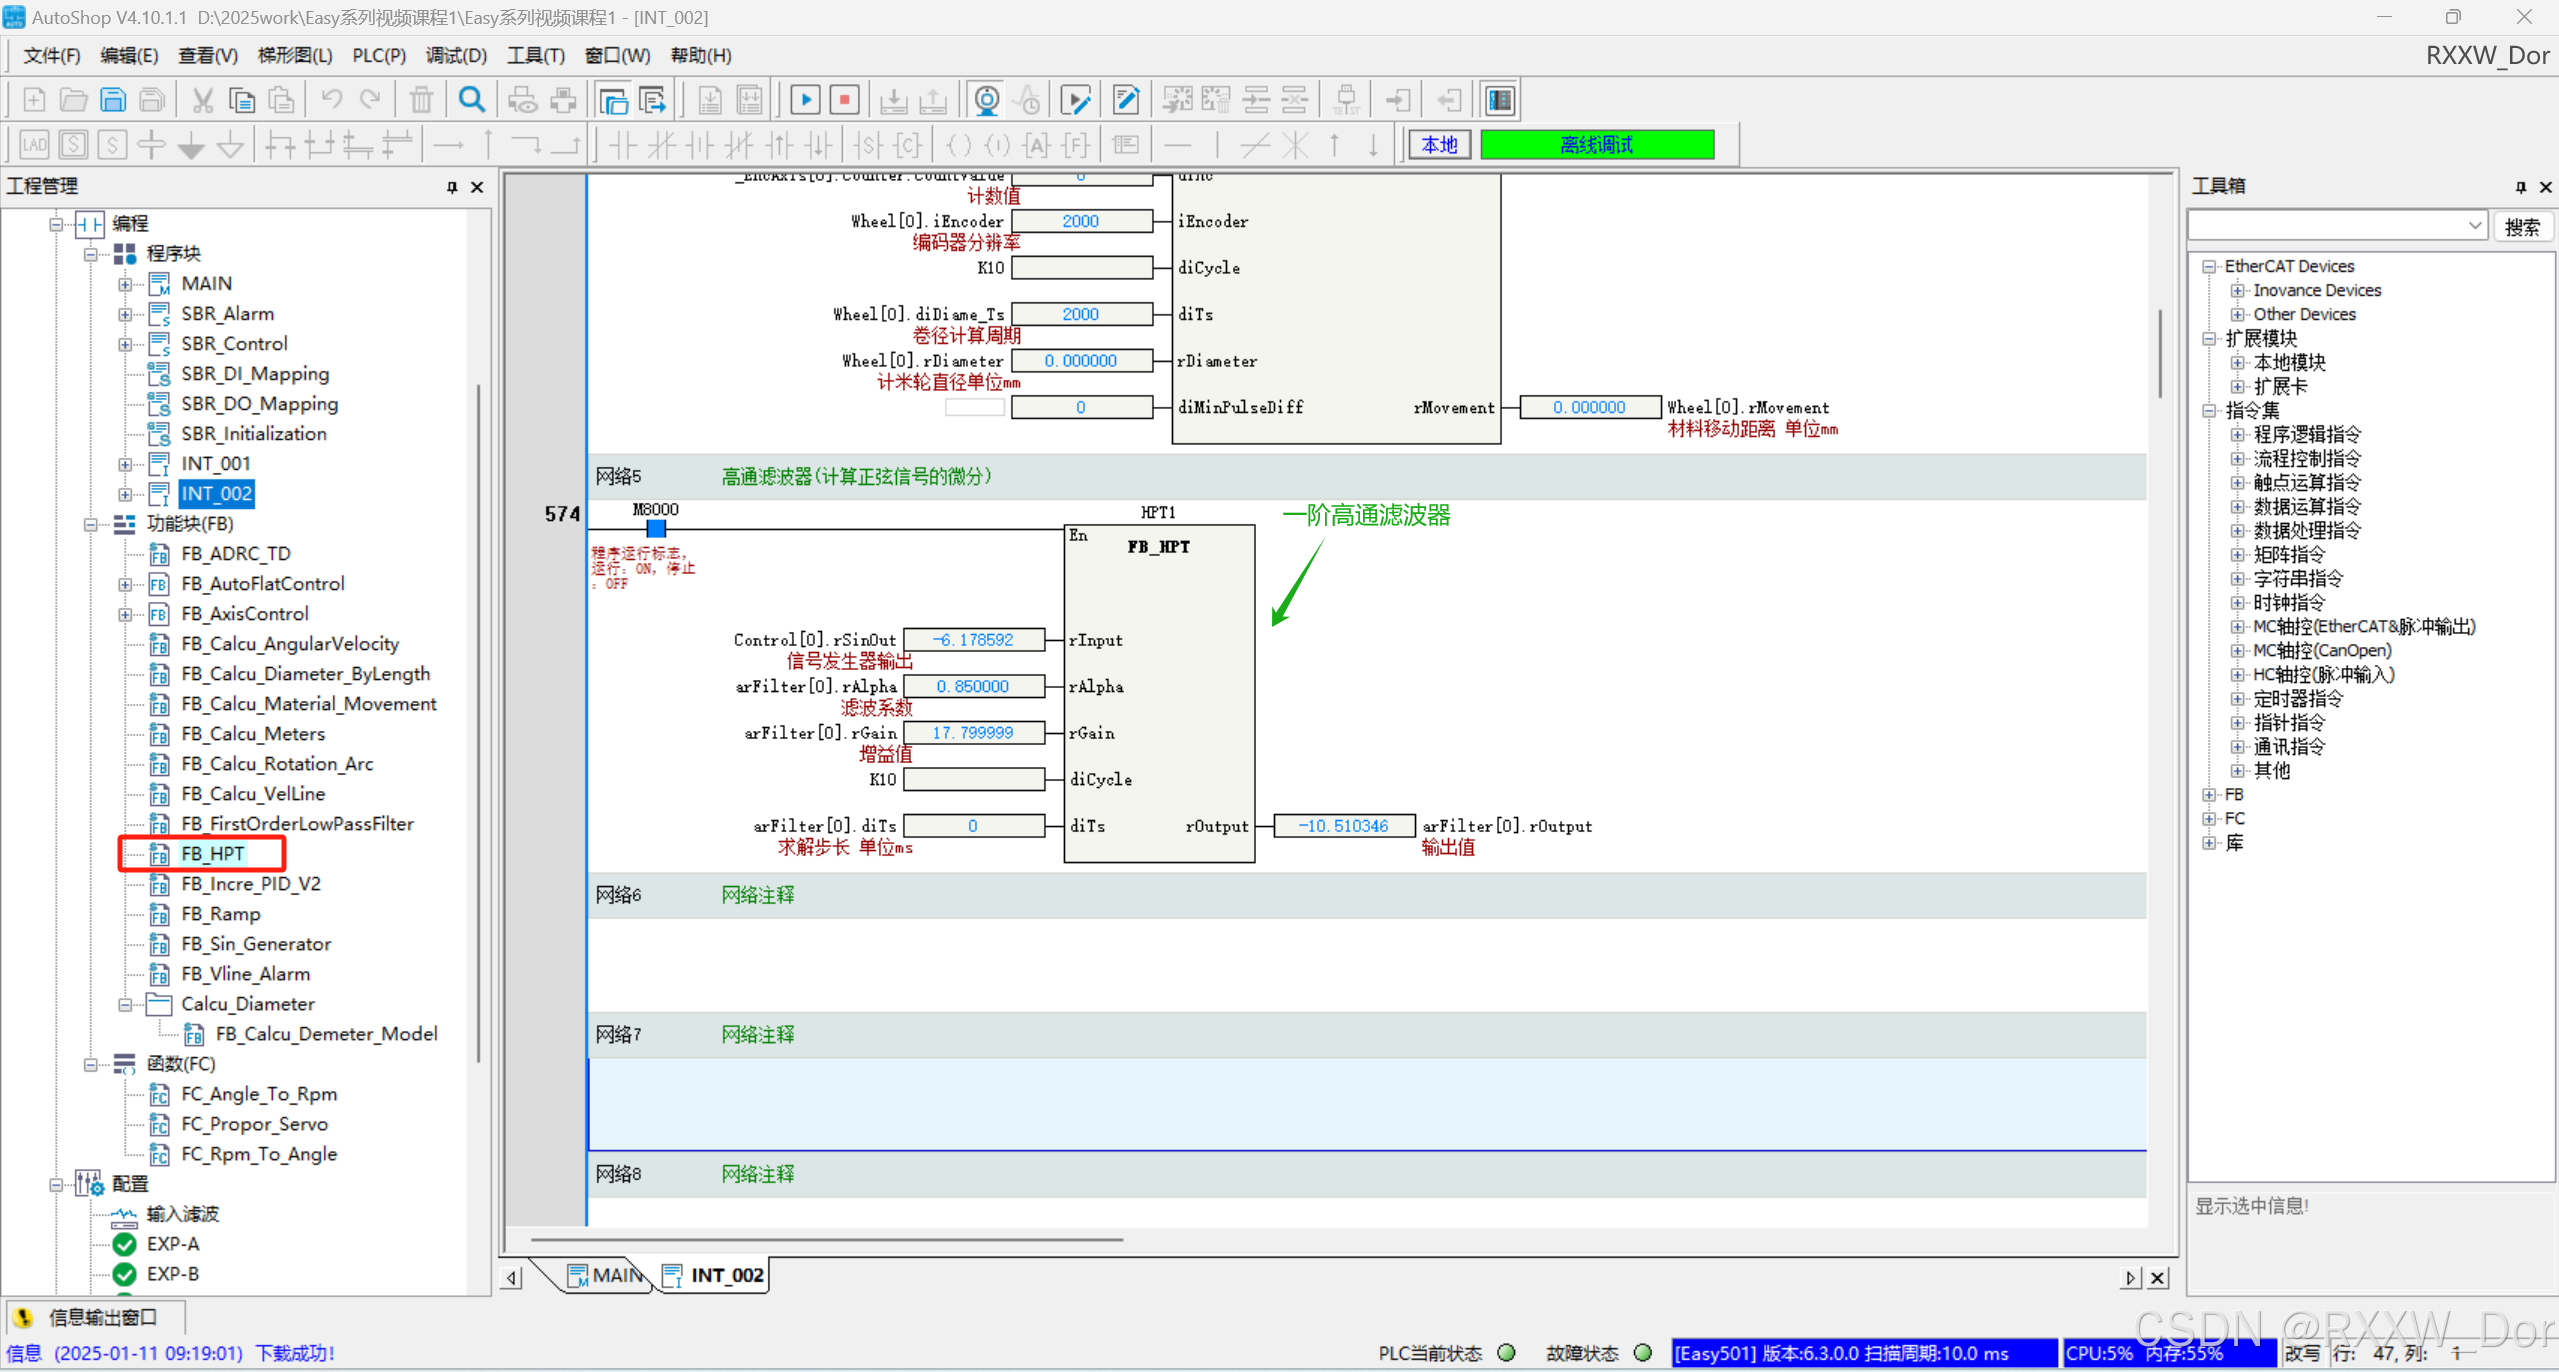Expand the MAIN program tree node
The image size is (2559, 1372).
pyautogui.click(x=125, y=284)
